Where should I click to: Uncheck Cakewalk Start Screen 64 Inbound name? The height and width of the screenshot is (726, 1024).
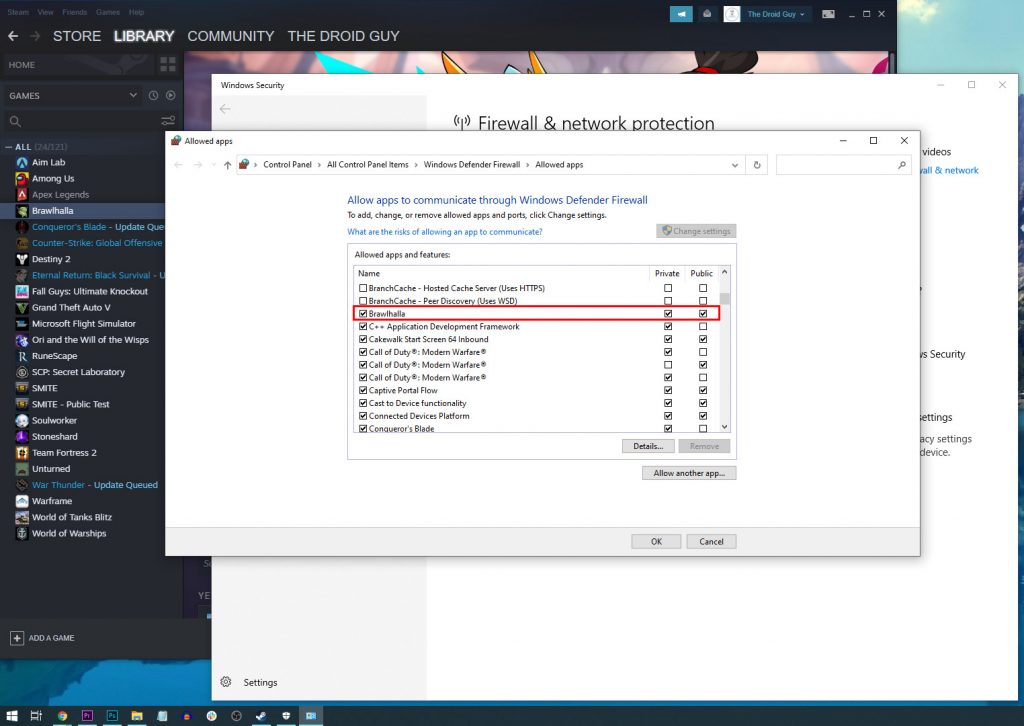pyautogui.click(x=363, y=339)
